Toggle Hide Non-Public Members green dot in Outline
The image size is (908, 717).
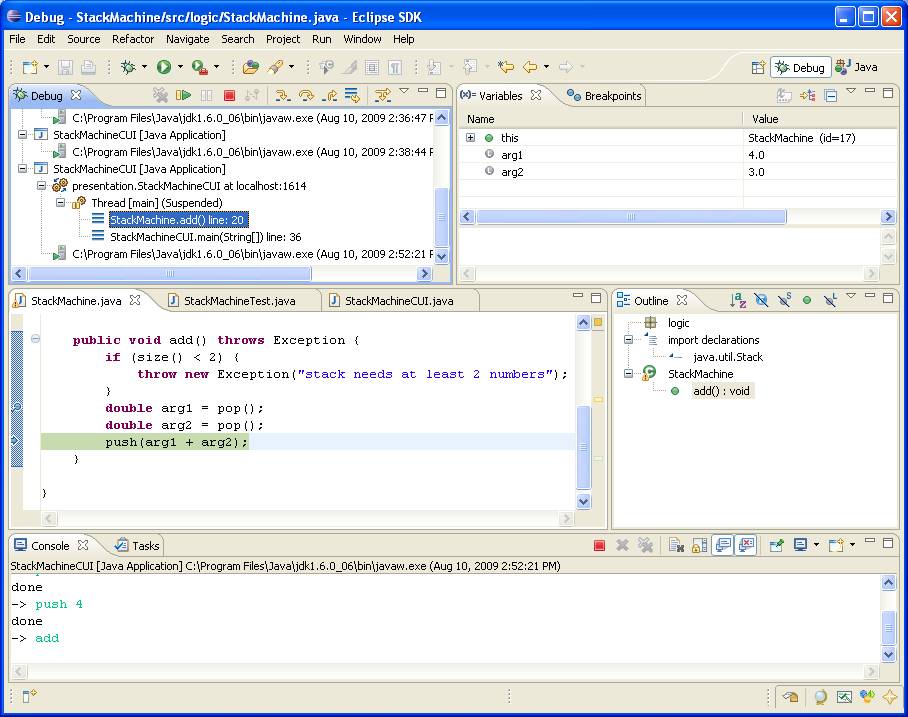point(807,300)
